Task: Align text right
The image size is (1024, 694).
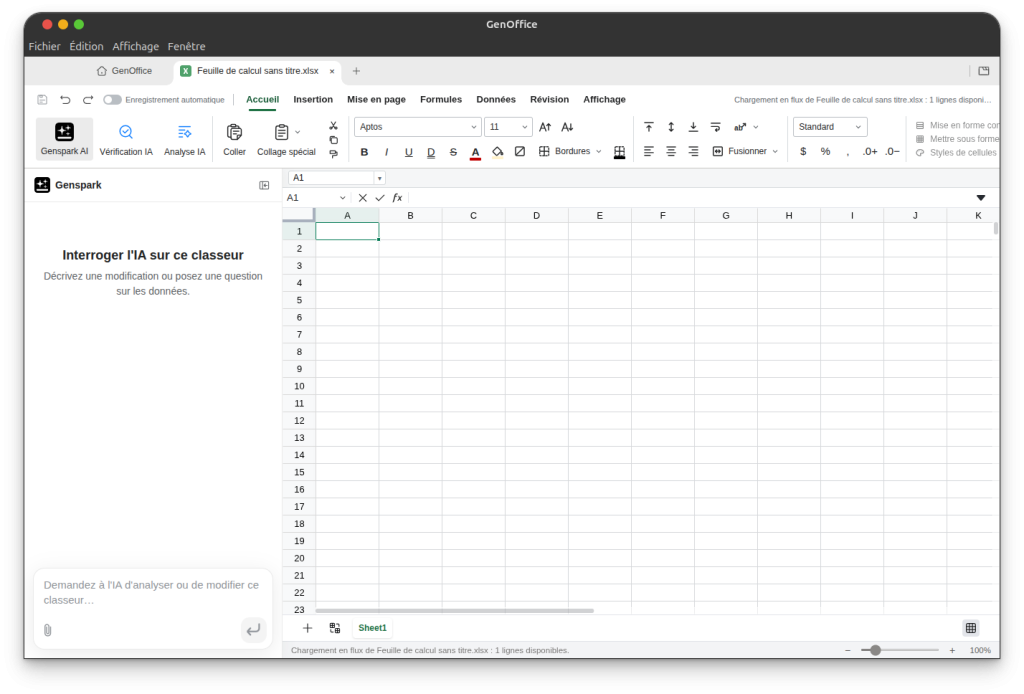Action: pyautogui.click(x=693, y=151)
